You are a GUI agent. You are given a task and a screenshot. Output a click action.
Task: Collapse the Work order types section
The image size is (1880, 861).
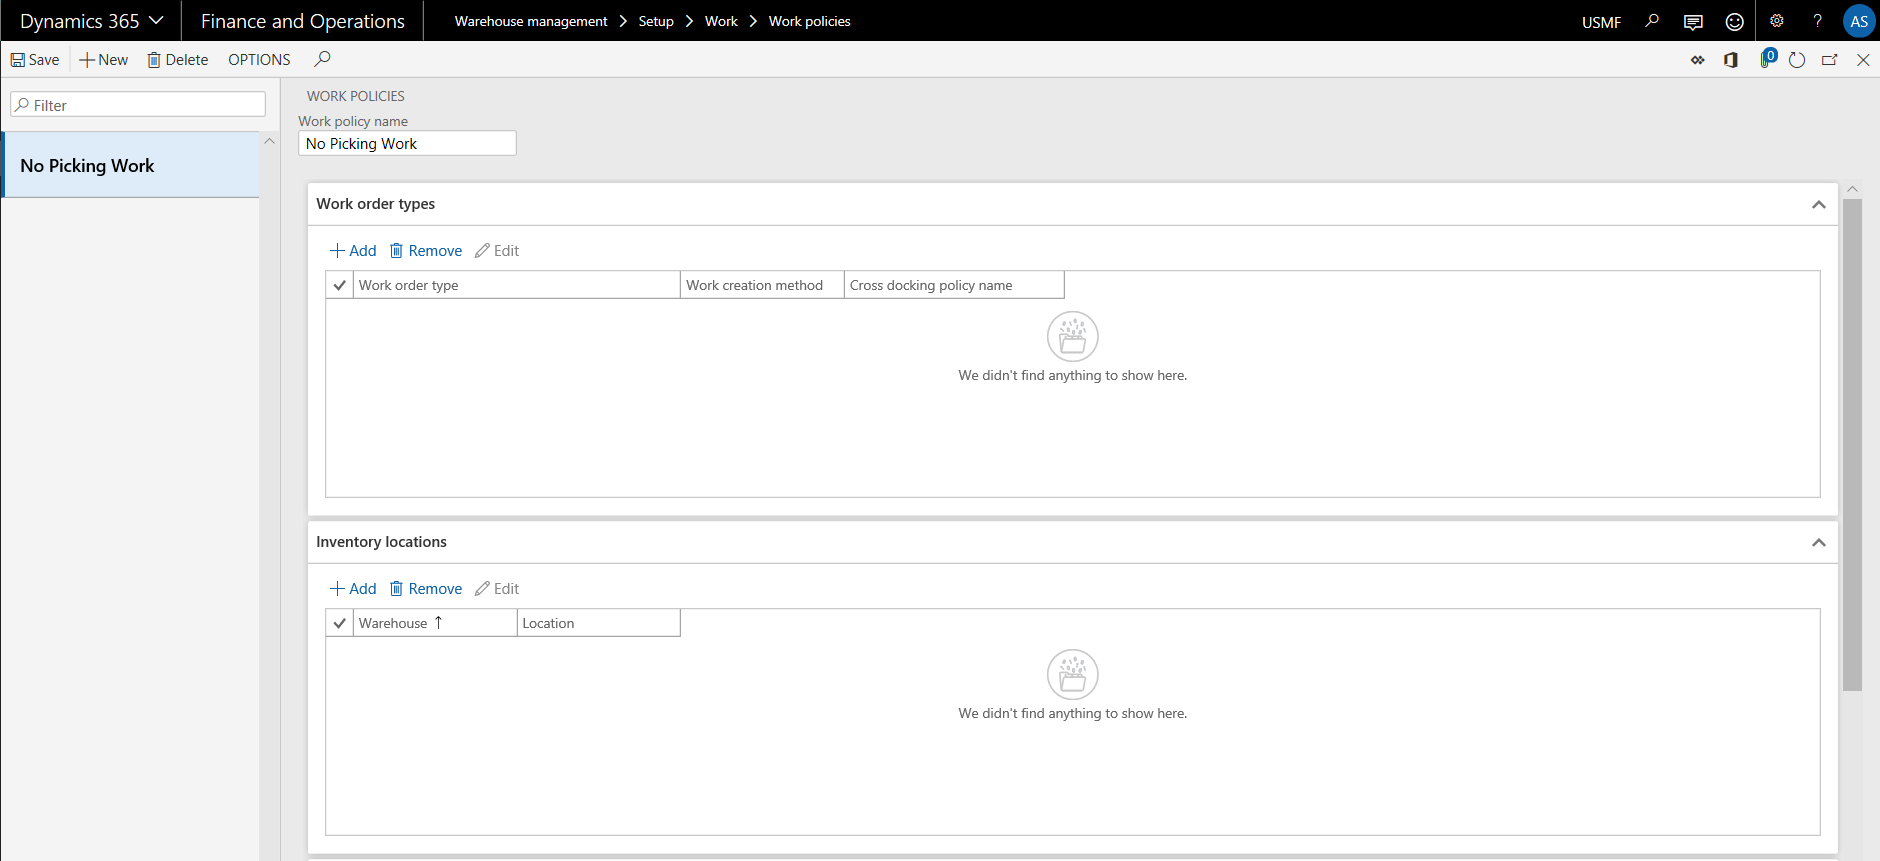click(x=1818, y=204)
